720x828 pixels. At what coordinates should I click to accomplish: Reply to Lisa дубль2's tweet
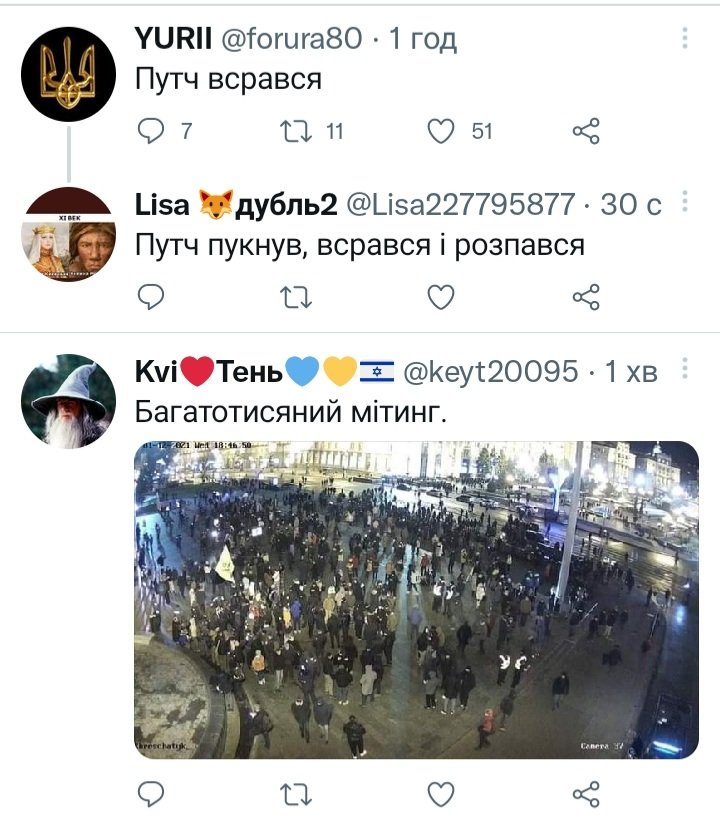pos(151,297)
